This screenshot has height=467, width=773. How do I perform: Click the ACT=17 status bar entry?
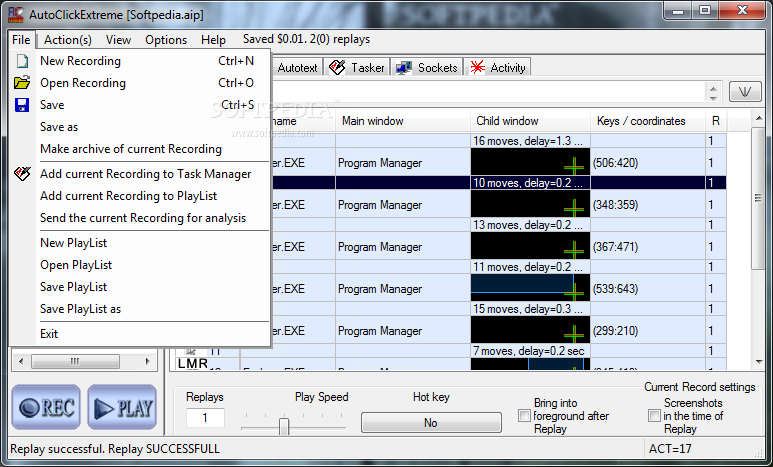click(x=670, y=449)
